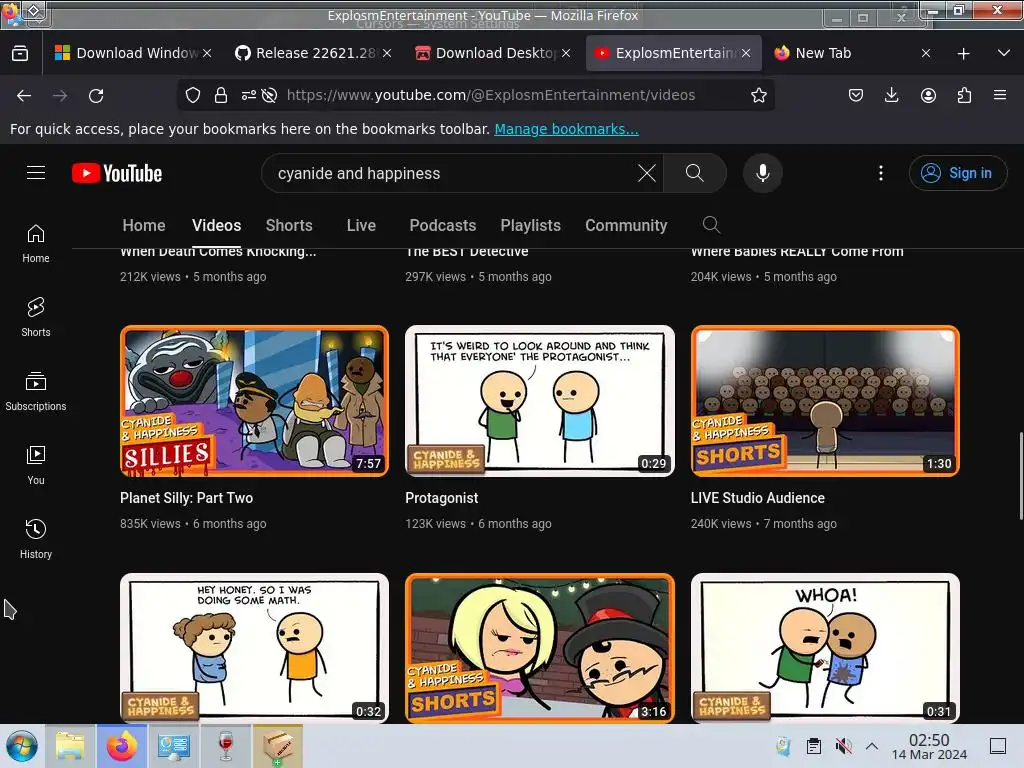Search within the channel using the magnifier
Viewport: 1024px width, 768px height.
click(x=711, y=225)
